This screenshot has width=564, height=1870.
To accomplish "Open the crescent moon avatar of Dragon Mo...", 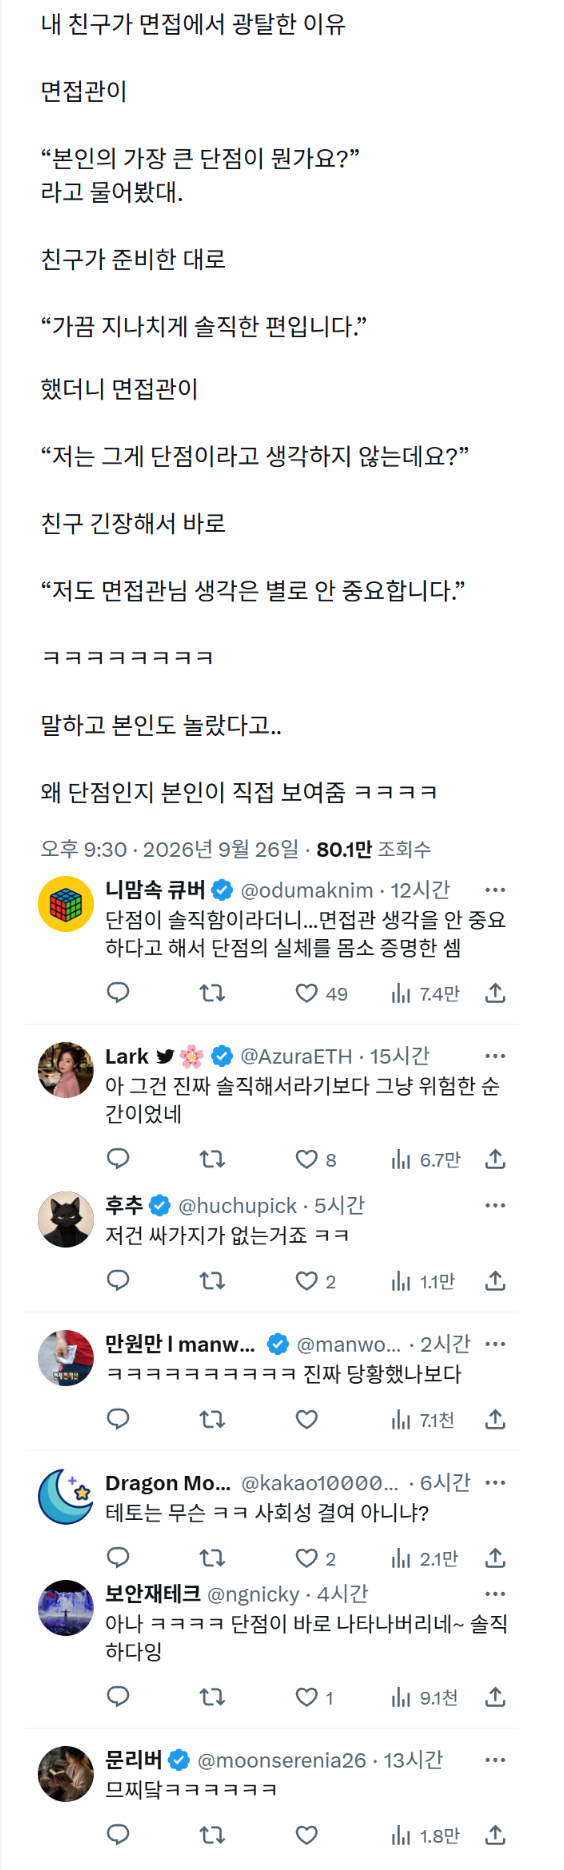I will (66, 1497).
